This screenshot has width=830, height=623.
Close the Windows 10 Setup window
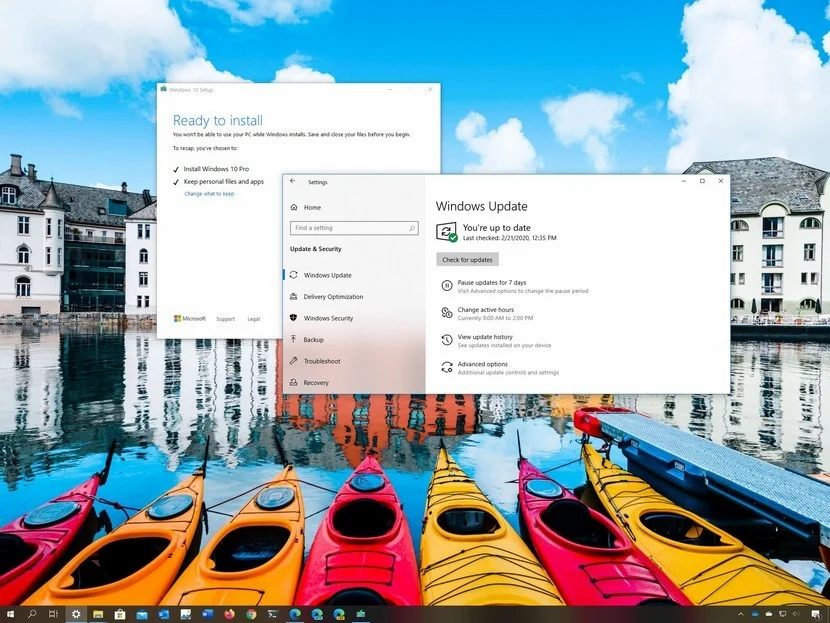coord(430,89)
